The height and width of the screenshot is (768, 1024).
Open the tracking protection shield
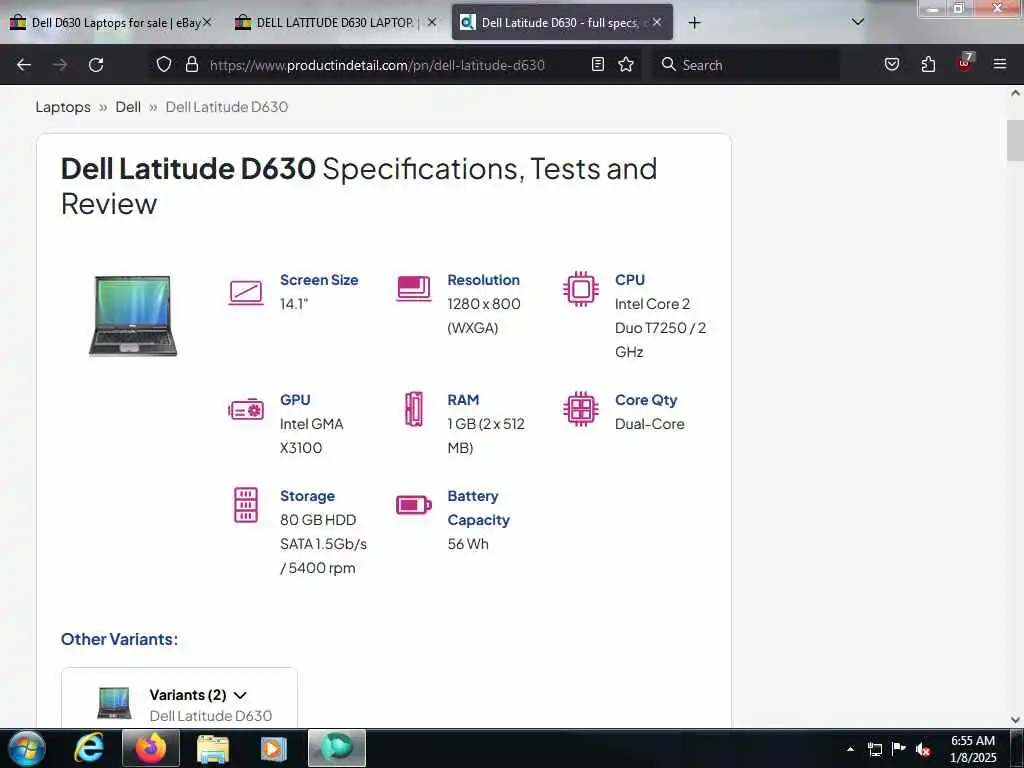pyautogui.click(x=164, y=64)
